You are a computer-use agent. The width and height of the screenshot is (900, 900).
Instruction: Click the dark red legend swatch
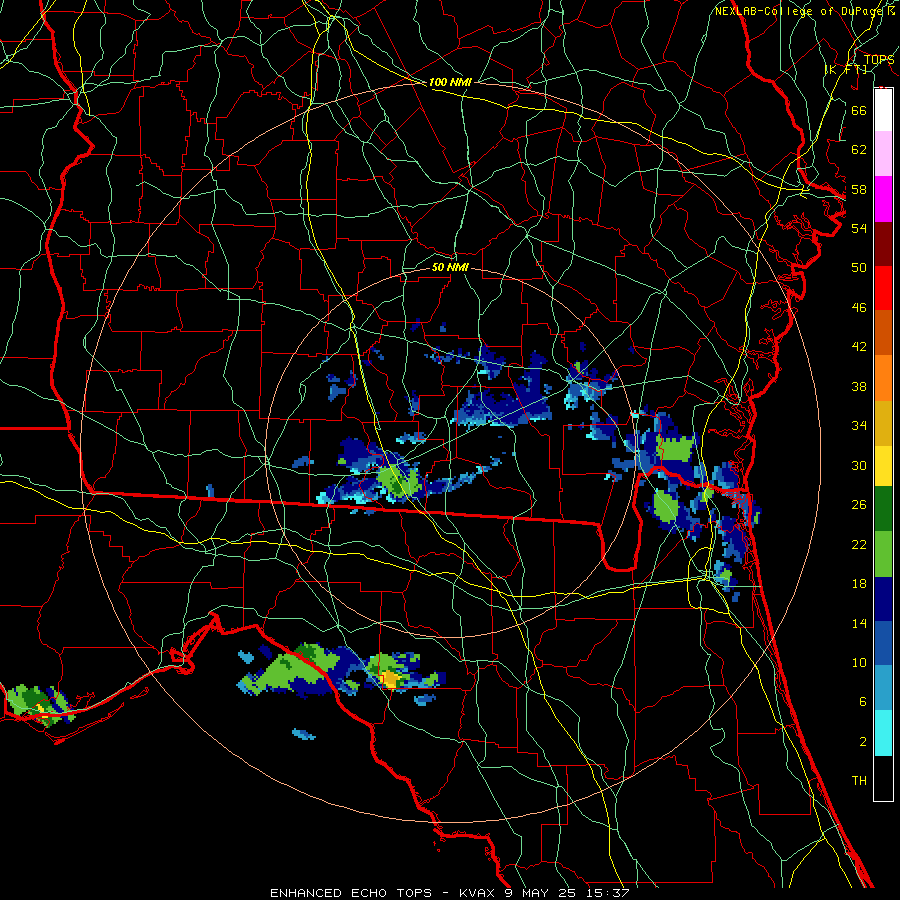click(x=883, y=244)
